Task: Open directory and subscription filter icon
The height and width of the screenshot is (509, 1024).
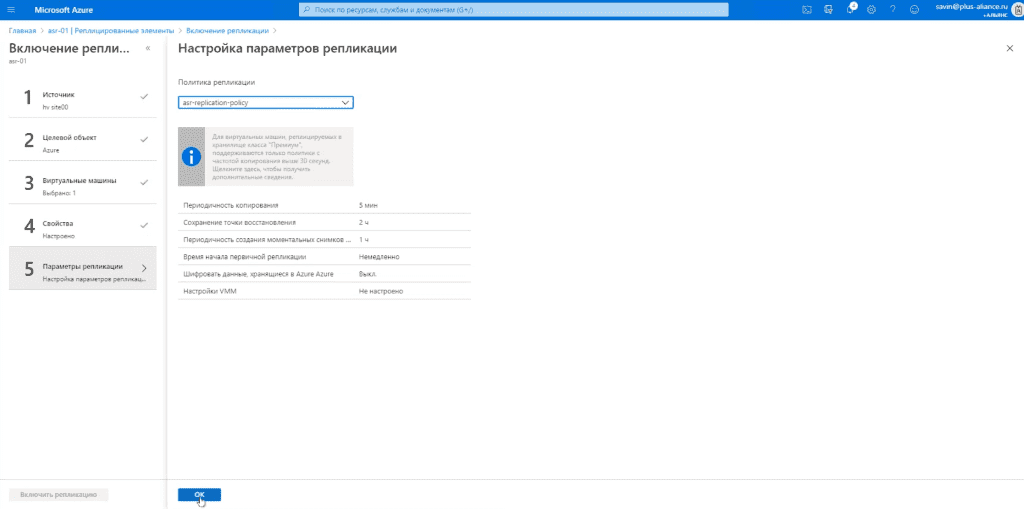Action: [829, 10]
